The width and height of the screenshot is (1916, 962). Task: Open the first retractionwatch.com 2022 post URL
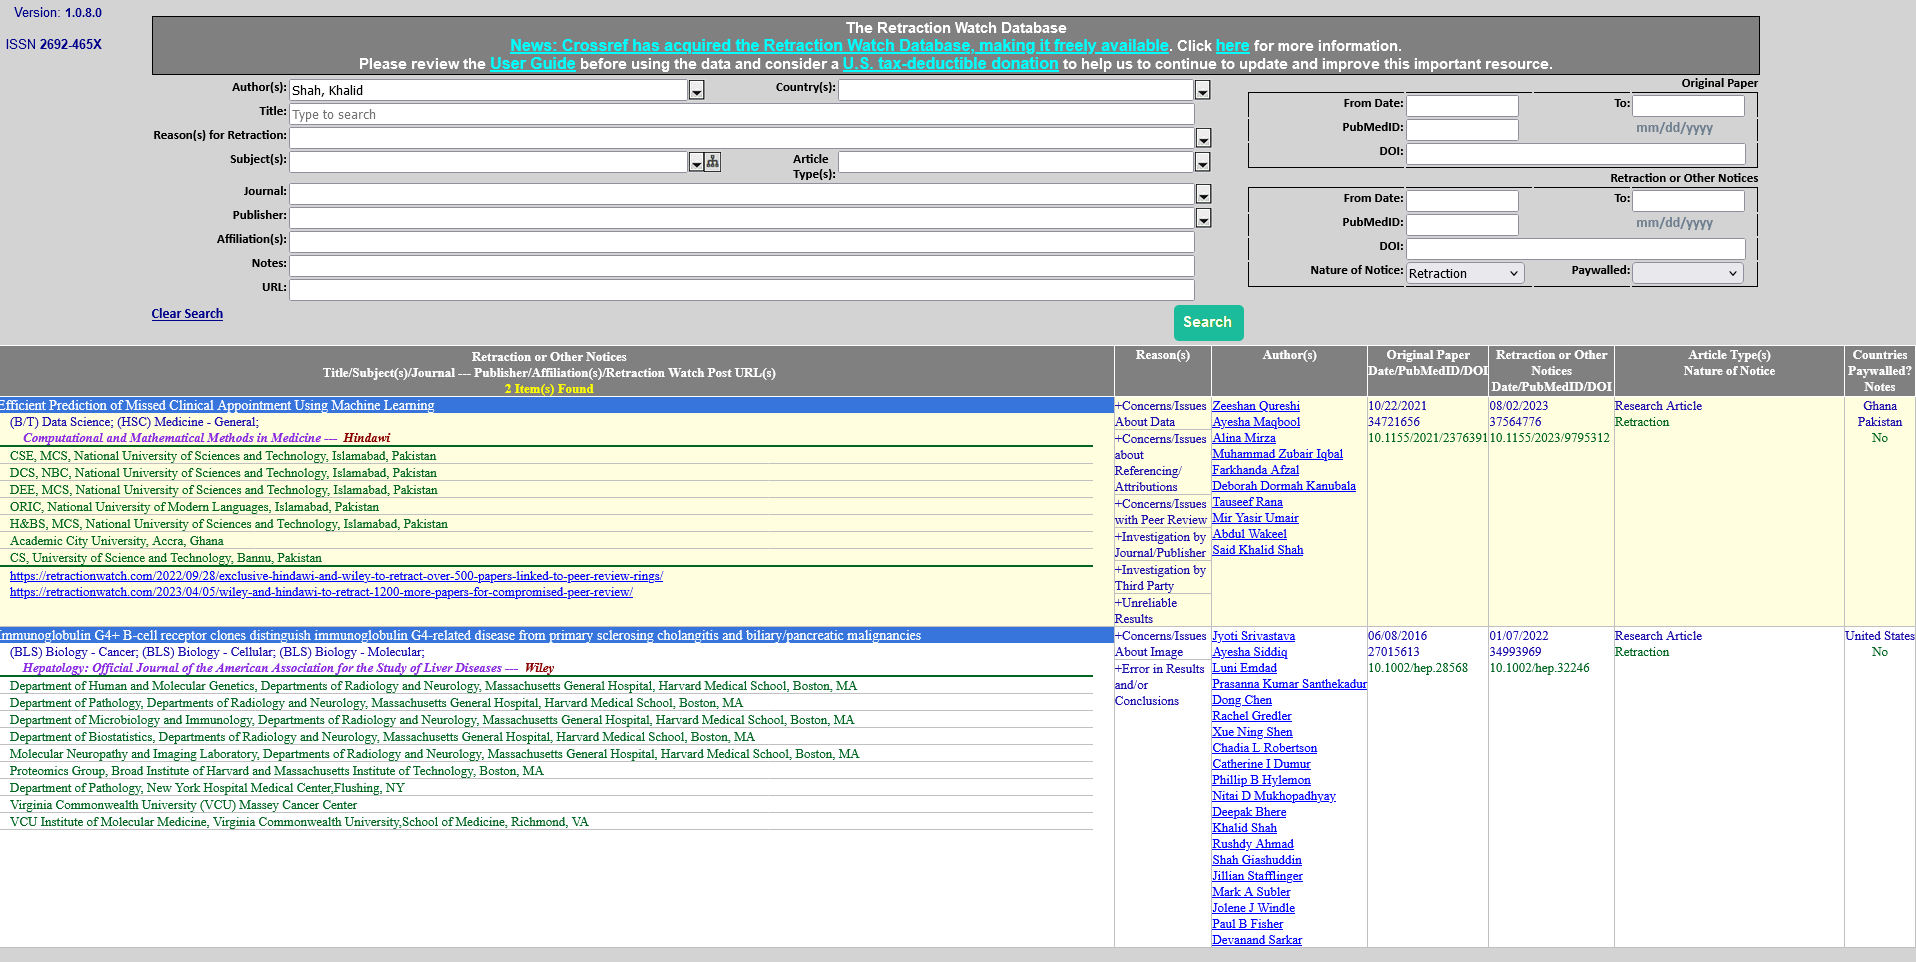coord(336,576)
